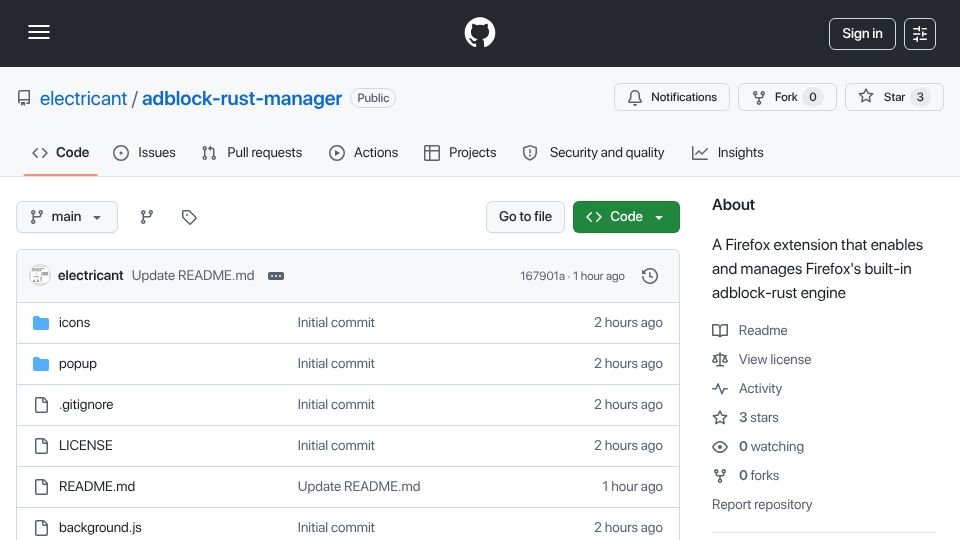Image resolution: width=960 pixels, height=540 pixels.
Task: Open electricant commit author name
Action: 91,276
